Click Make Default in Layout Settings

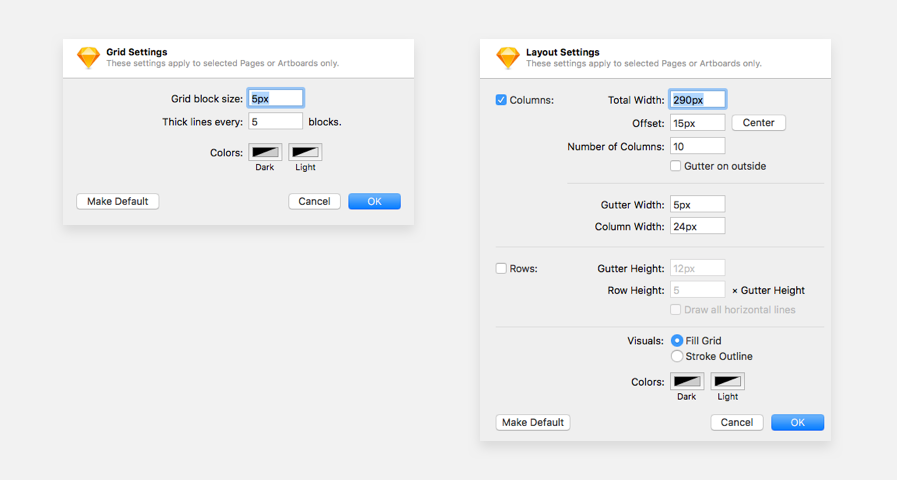[x=533, y=422]
